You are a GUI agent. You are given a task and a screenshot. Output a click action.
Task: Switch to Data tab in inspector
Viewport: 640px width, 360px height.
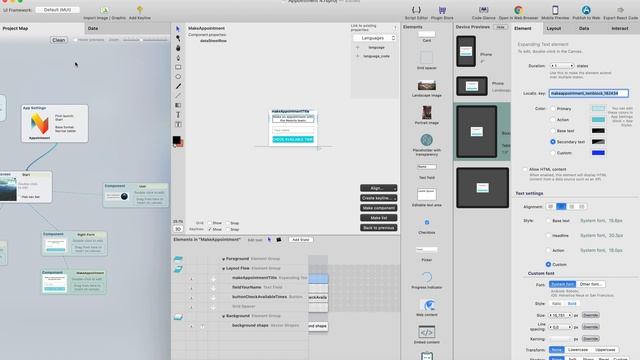tap(584, 29)
